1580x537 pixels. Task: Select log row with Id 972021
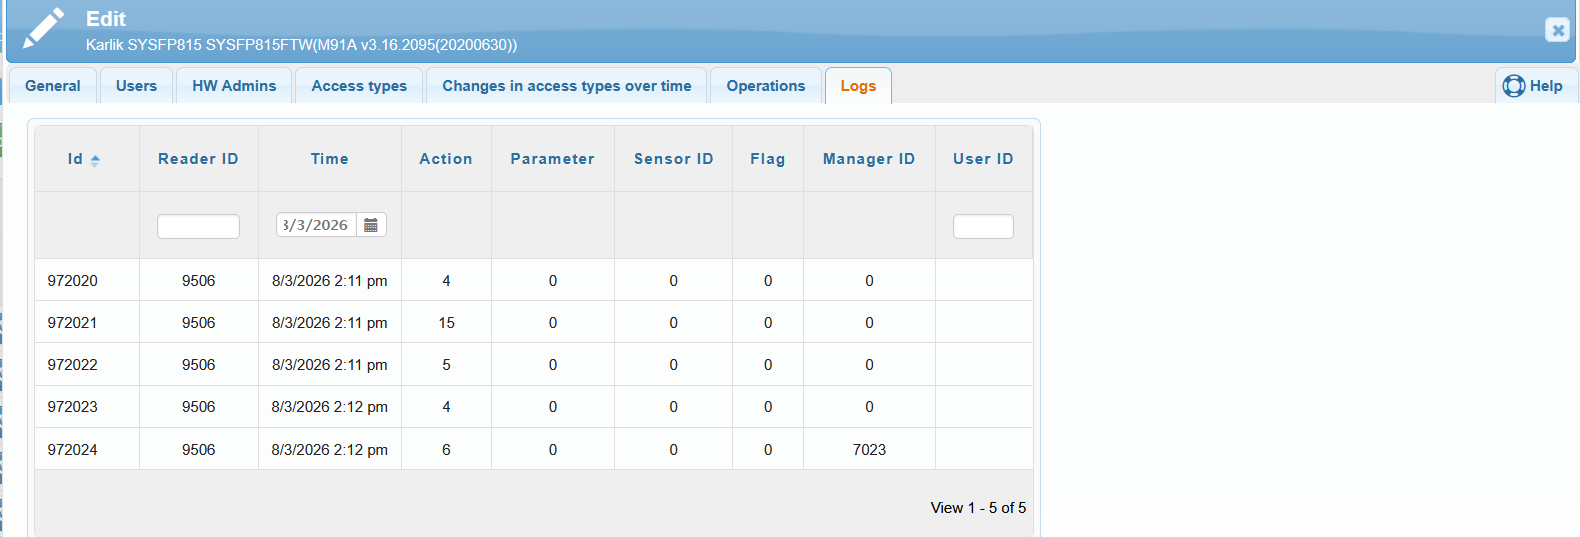point(534,323)
